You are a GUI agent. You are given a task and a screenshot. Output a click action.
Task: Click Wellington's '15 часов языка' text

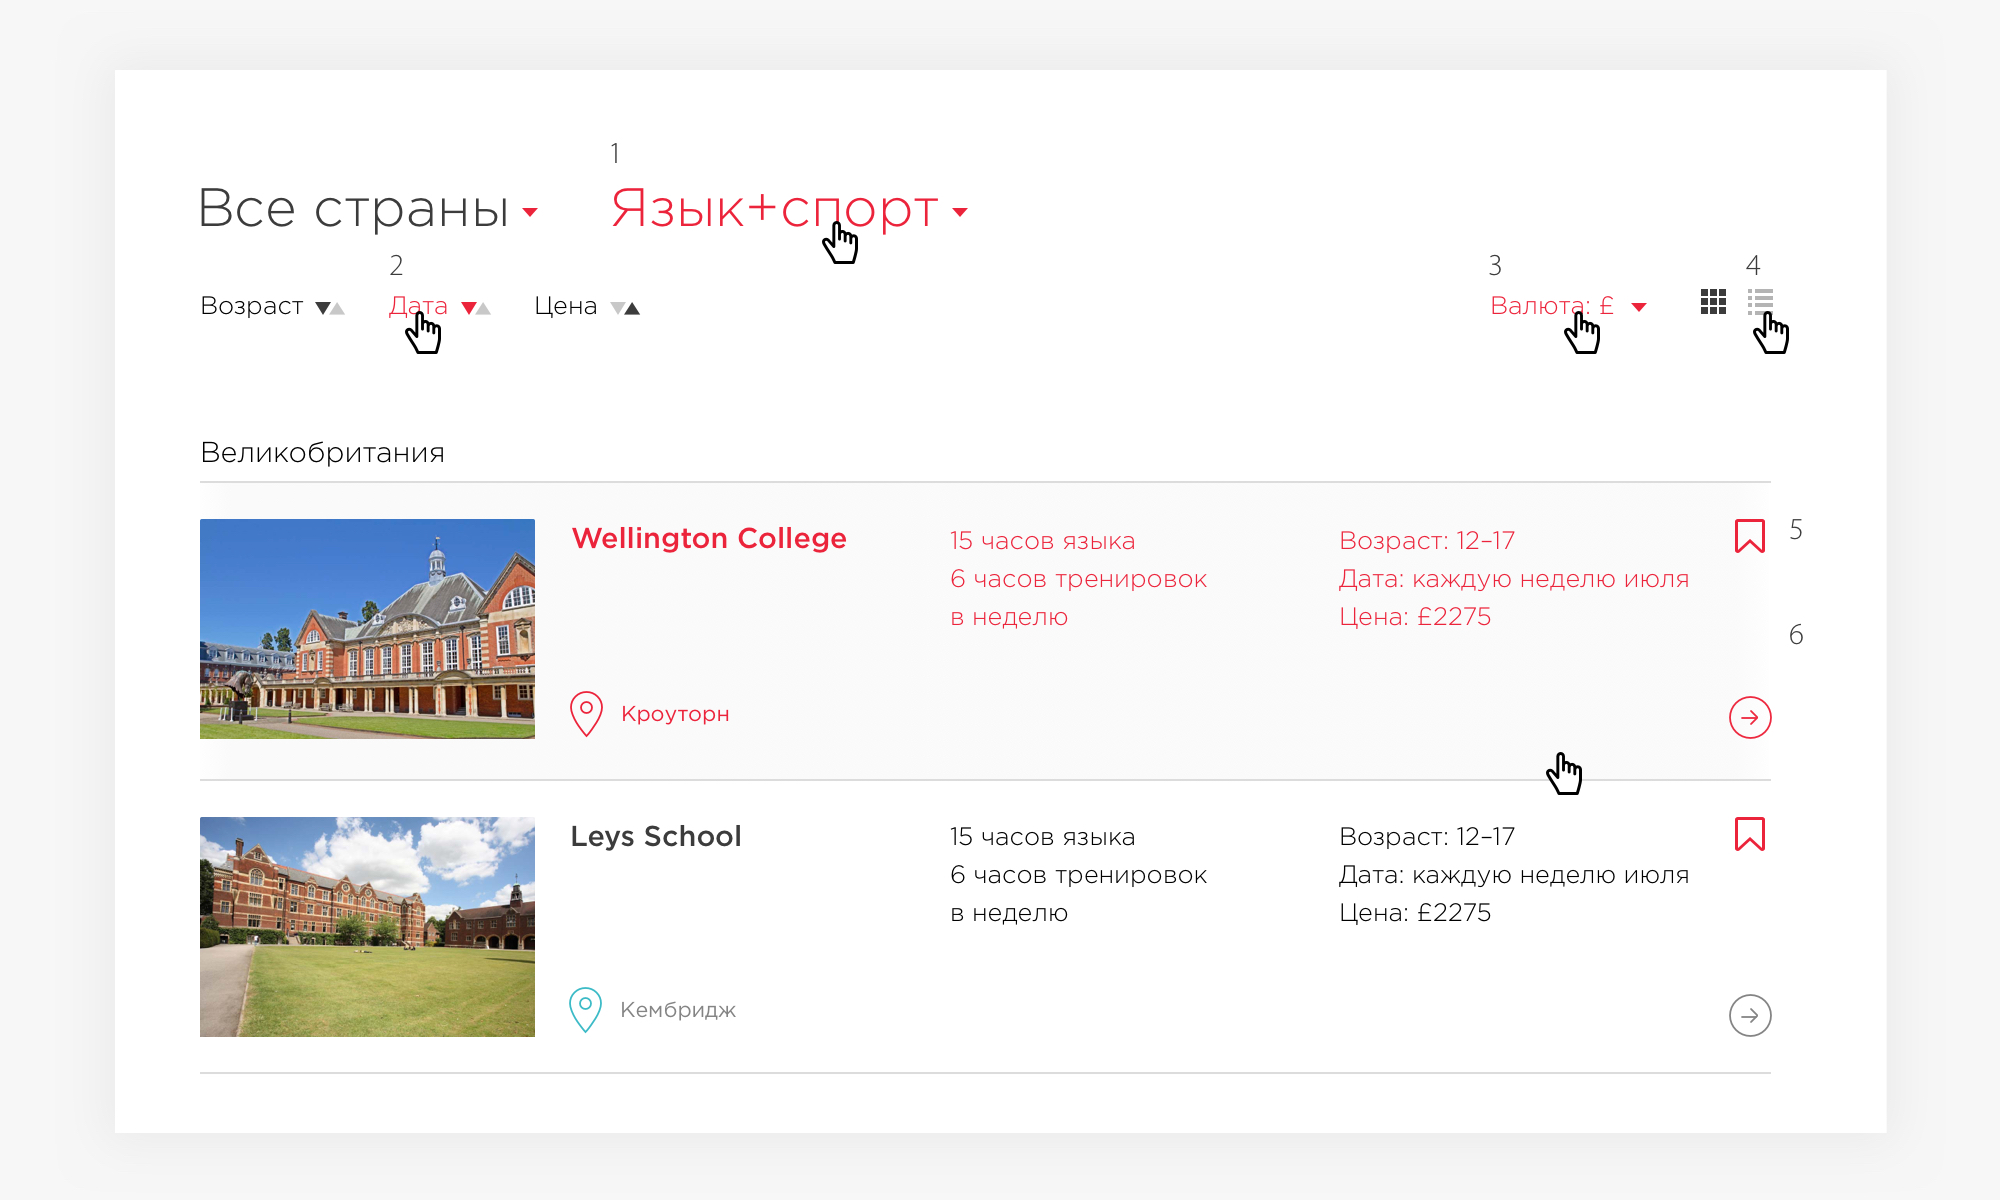click(x=1042, y=541)
